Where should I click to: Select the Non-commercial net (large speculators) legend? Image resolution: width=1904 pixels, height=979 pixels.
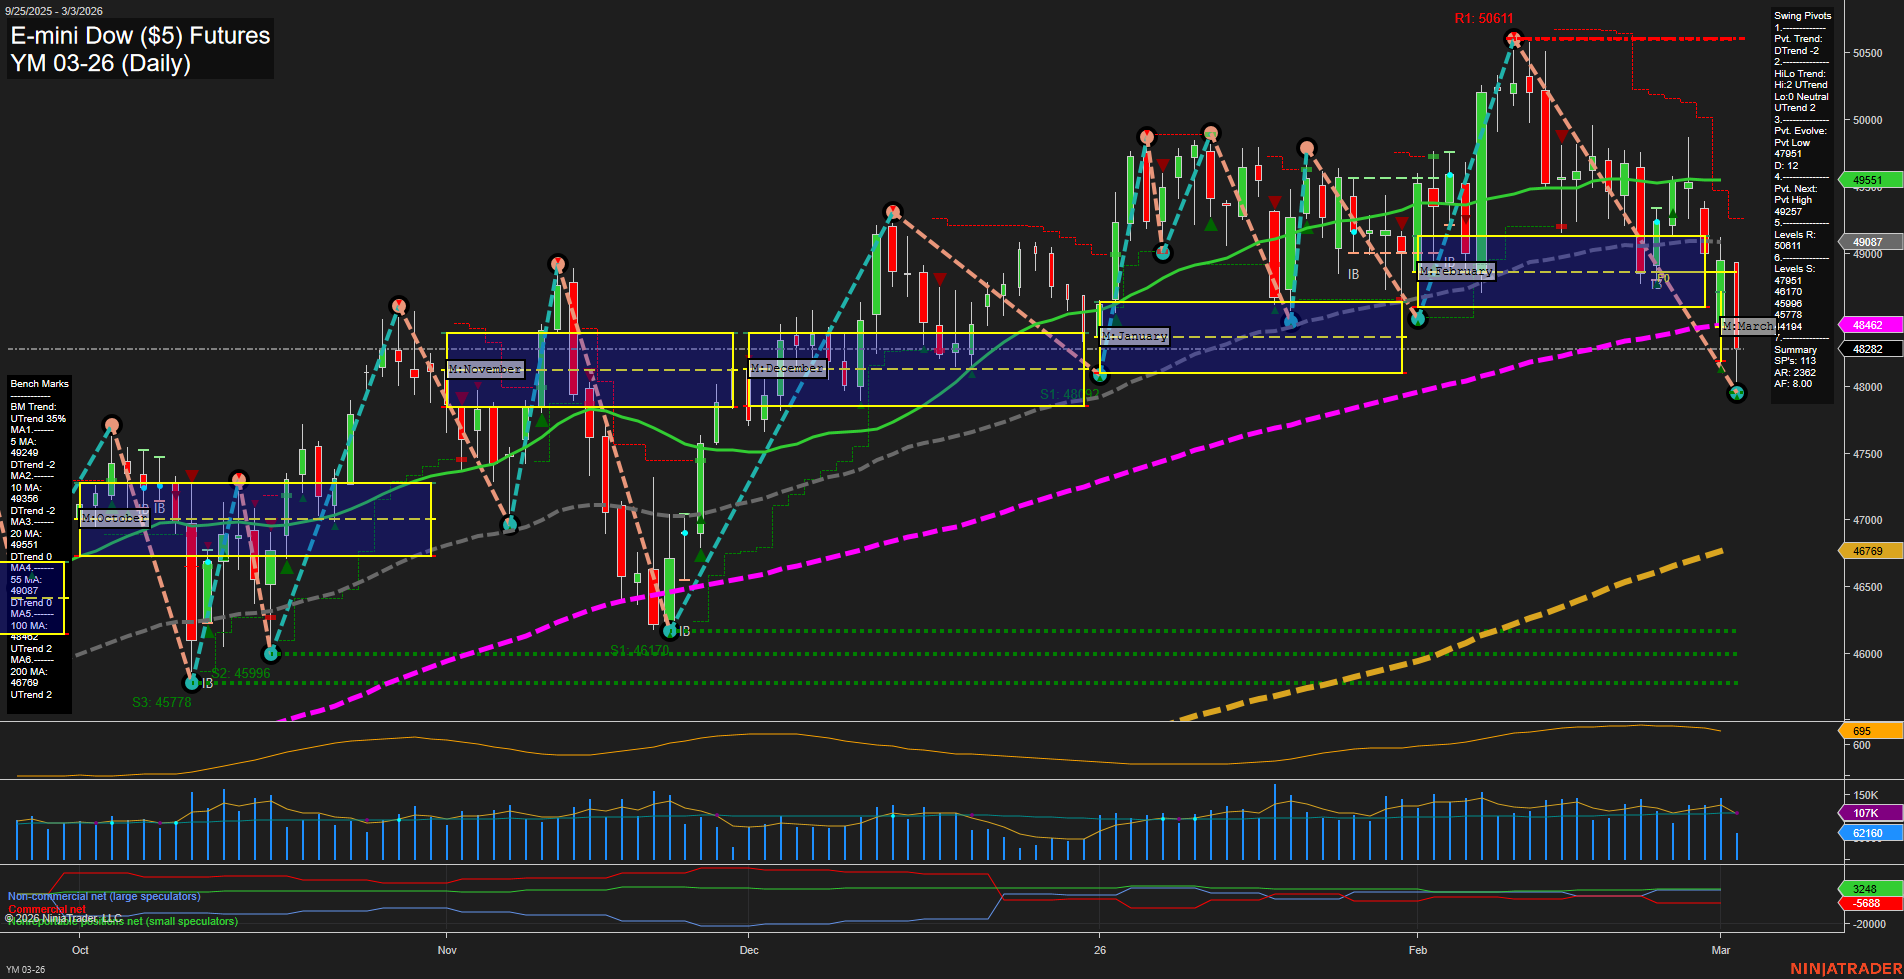[103, 896]
